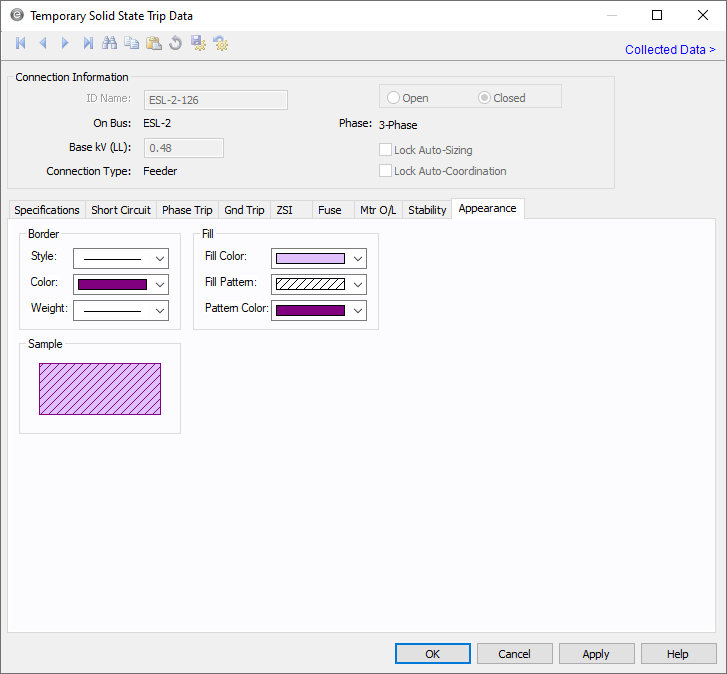Viewport: 727px width, 674px height.
Task: Jump to the last record arrow
Action: [x=88, y=43]
